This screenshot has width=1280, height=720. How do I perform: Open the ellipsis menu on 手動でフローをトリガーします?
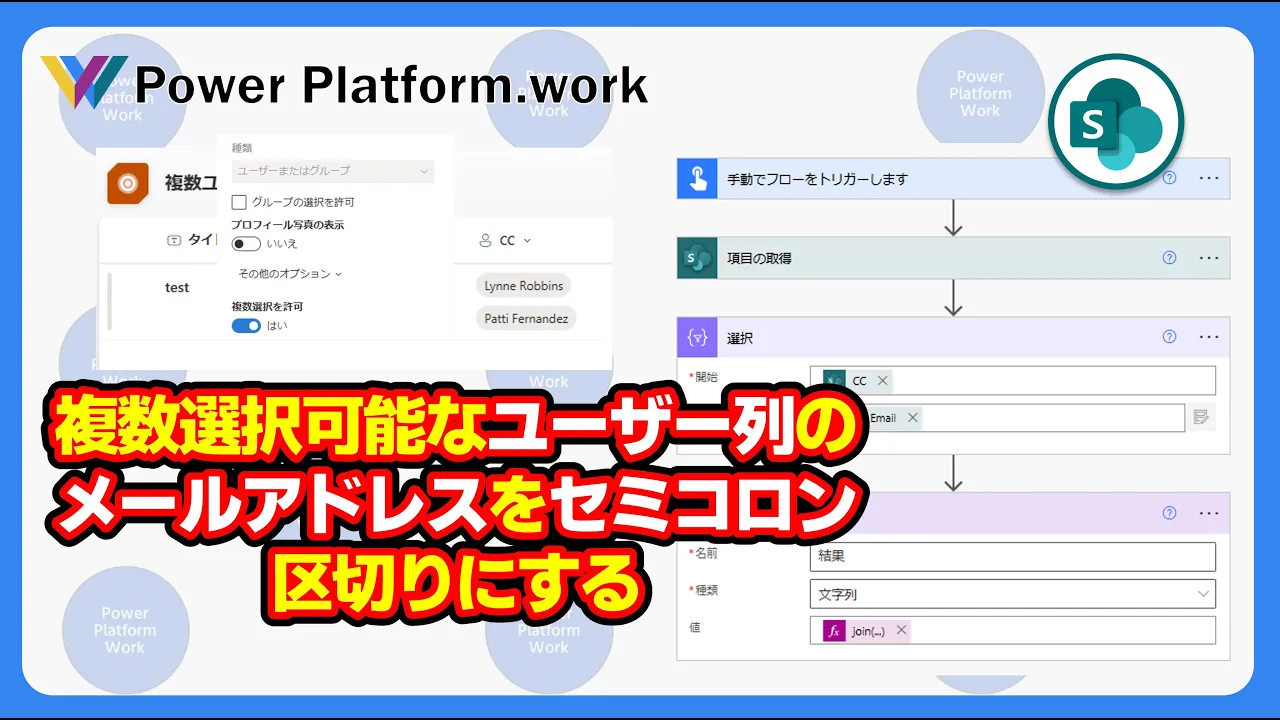click(1209, 178)
